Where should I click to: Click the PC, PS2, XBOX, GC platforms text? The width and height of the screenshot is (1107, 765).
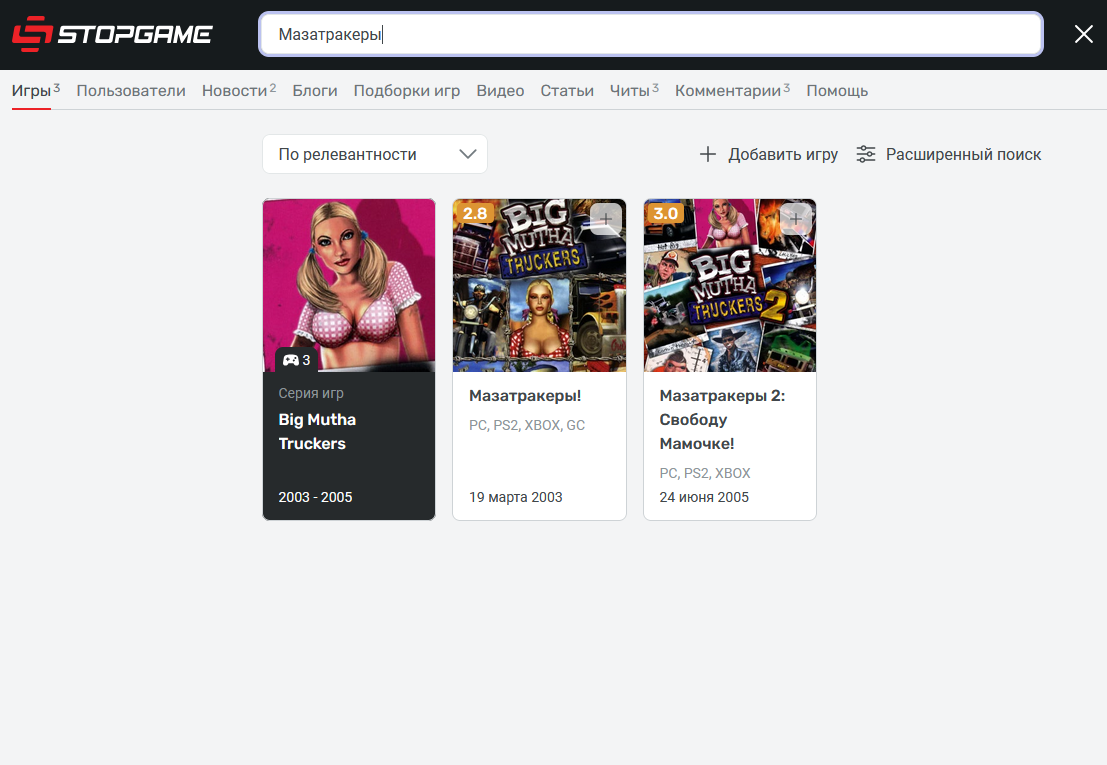coord(527,426)
